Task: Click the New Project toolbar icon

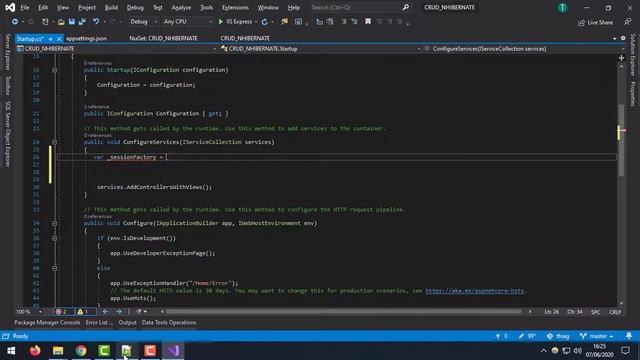Action: click(x=45, y=22)
